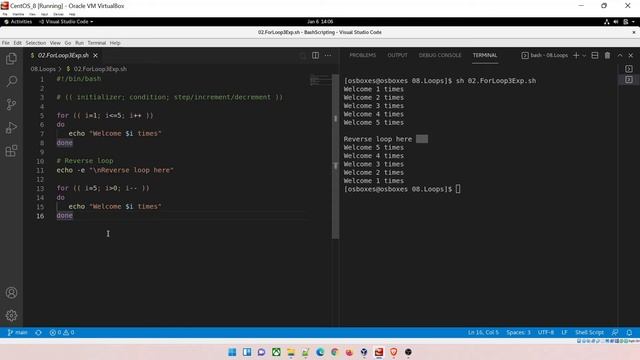
Task: Click "for (( i=5; i>0; i-- ))" line
Action: [x=103, y=188]
